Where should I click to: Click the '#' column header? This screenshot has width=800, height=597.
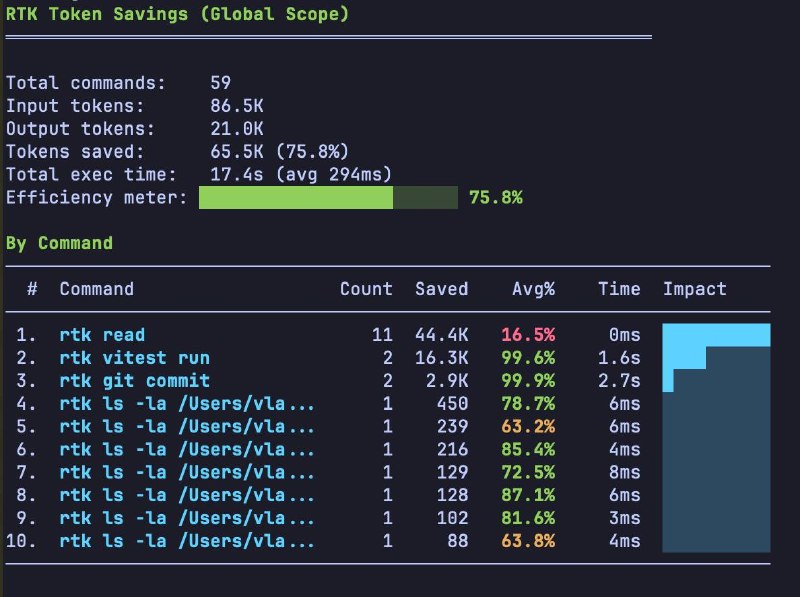(32, 289)
